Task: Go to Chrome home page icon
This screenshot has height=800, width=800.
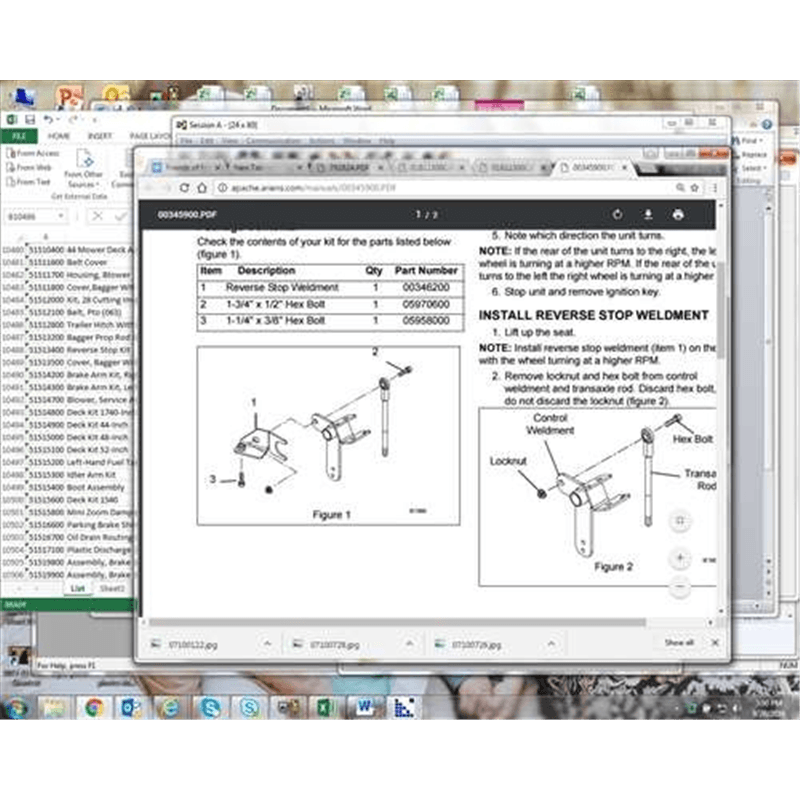Action: [x=201, y=188]
